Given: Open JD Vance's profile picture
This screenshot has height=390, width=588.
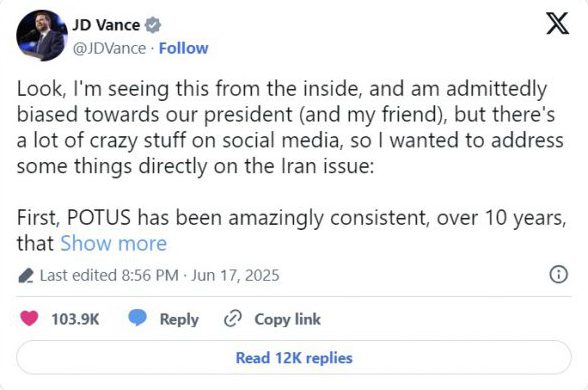Looking at the screenshot, I should [42, 35].
